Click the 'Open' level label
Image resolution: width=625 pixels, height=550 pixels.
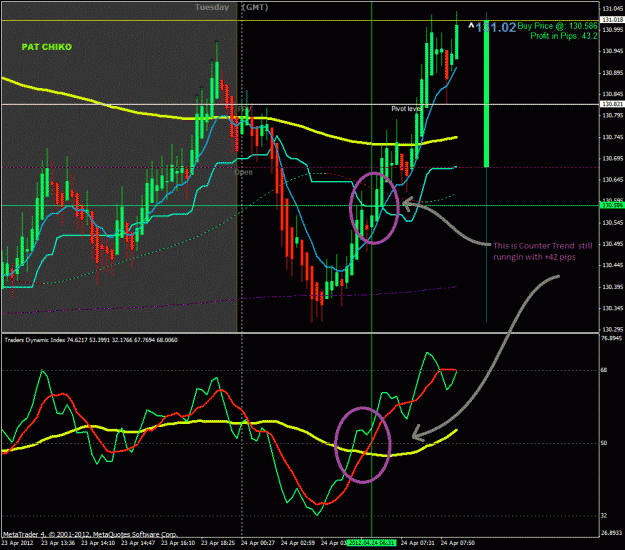(x=244, y=172)
